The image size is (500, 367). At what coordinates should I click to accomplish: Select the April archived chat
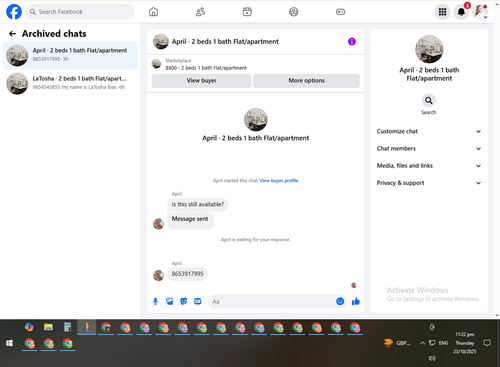pos(70,55)
